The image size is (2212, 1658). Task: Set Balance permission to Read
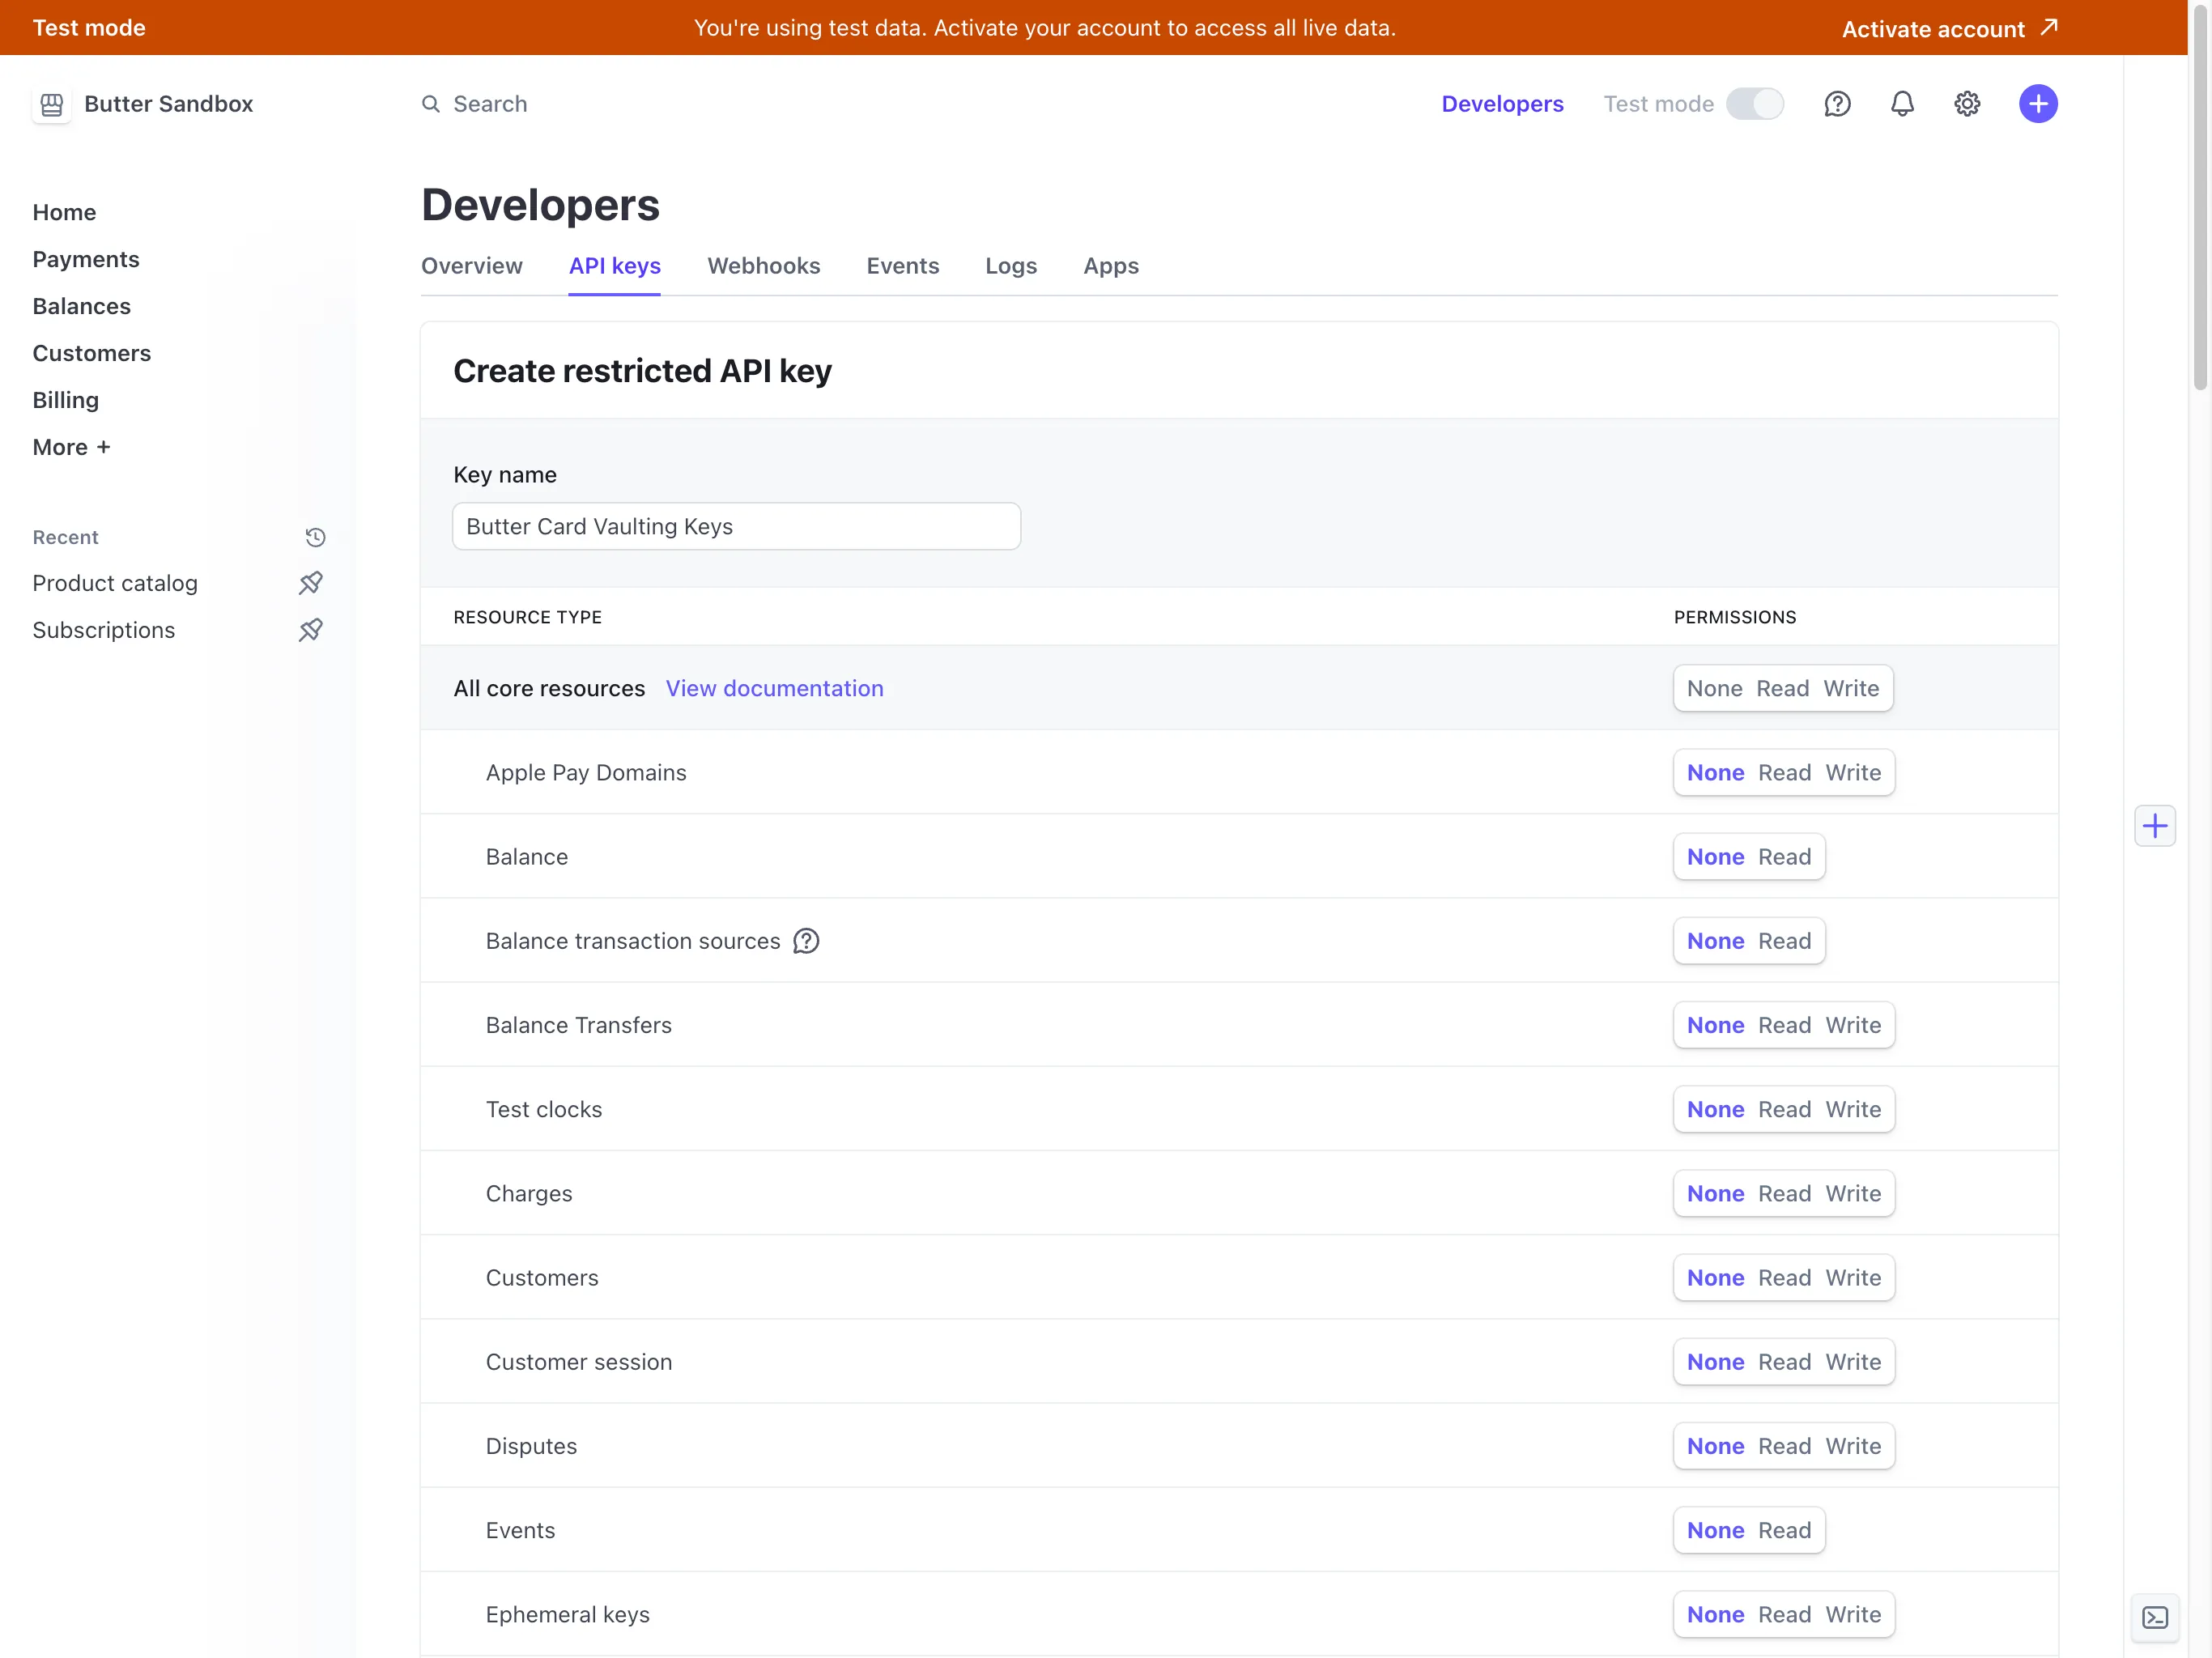(1784, 857)
